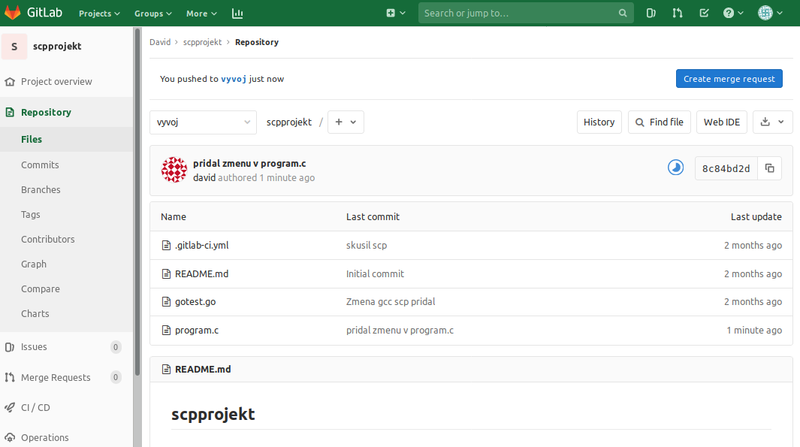Click the Project overview home icon
This screenshot has width=800, height=447.
pos(10,82)
